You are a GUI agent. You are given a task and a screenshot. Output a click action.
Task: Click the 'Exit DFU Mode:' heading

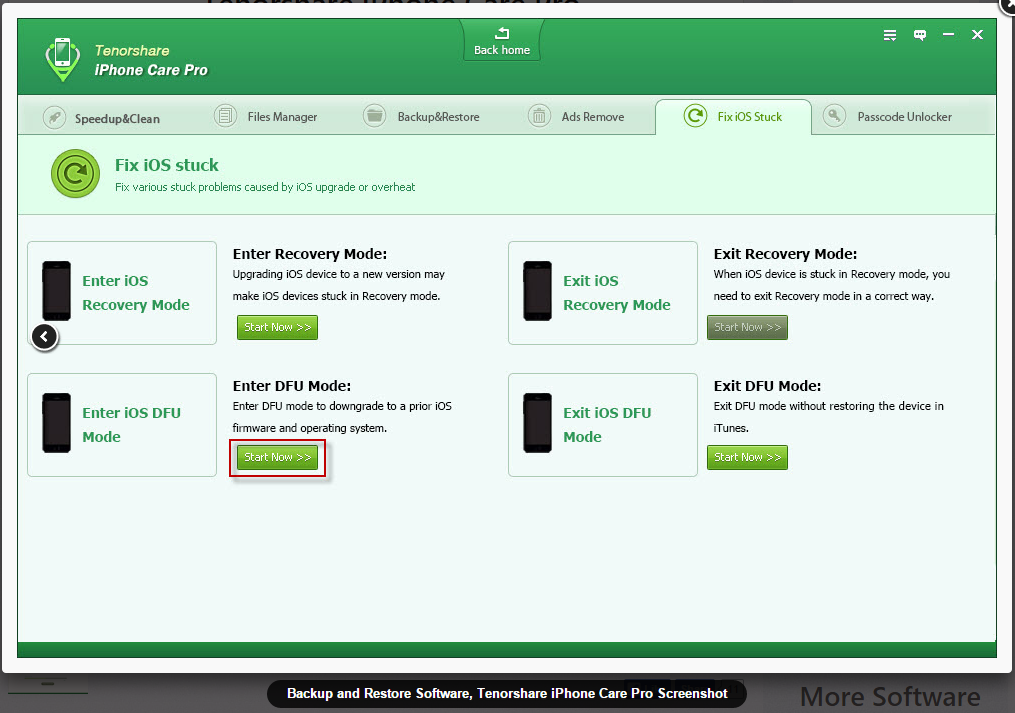(767, 386)
